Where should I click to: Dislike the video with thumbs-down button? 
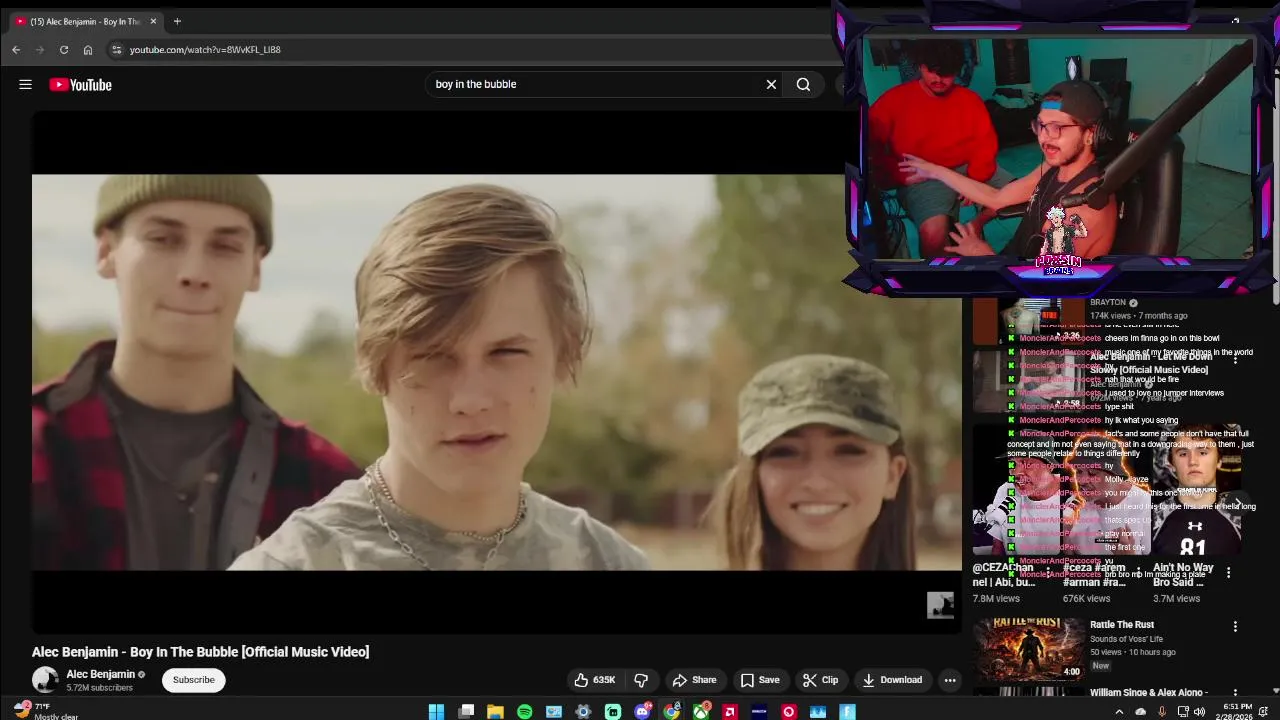pos(641,680)
